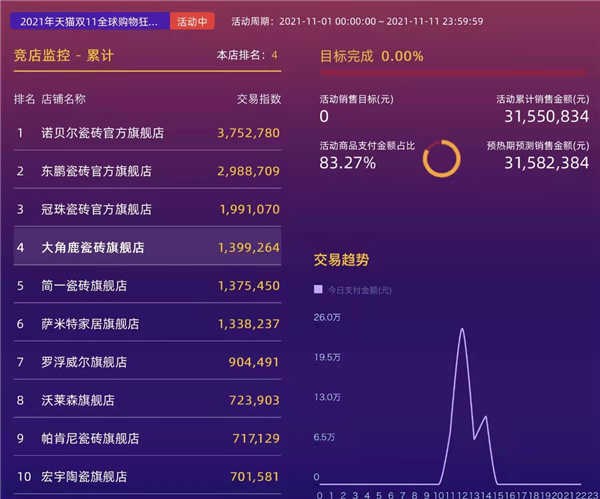This screenshot has height=499, width=600.
Task: Click the 83.27% payment ratio value
Action: pyautogui.click(x=347, y=163)
